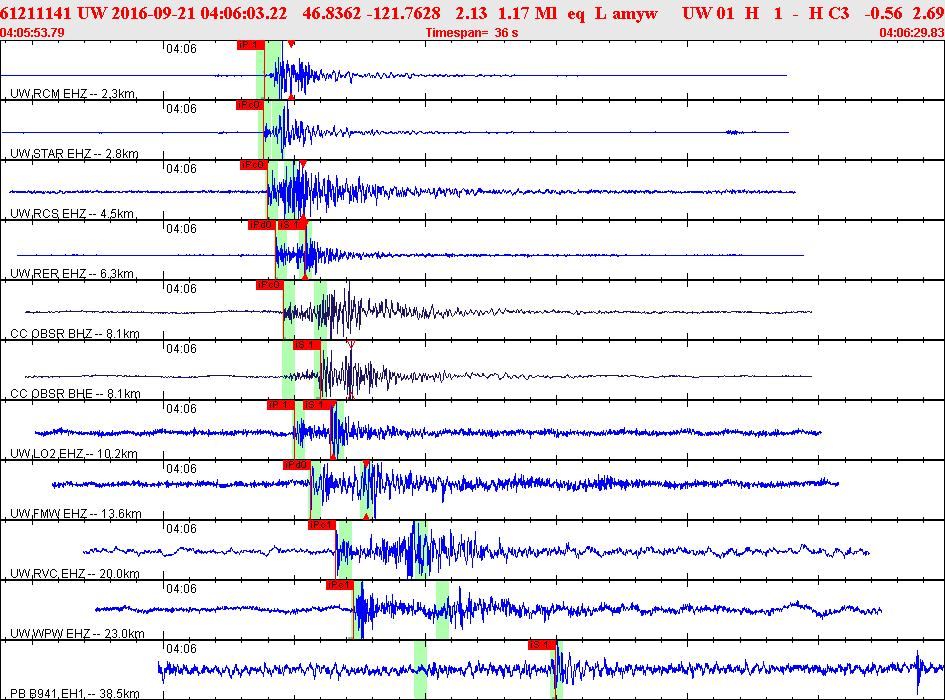The image size is (945, 700).
Task: Select station label PB B941 EH1 -- 38.5km
Action: [75, 693]
